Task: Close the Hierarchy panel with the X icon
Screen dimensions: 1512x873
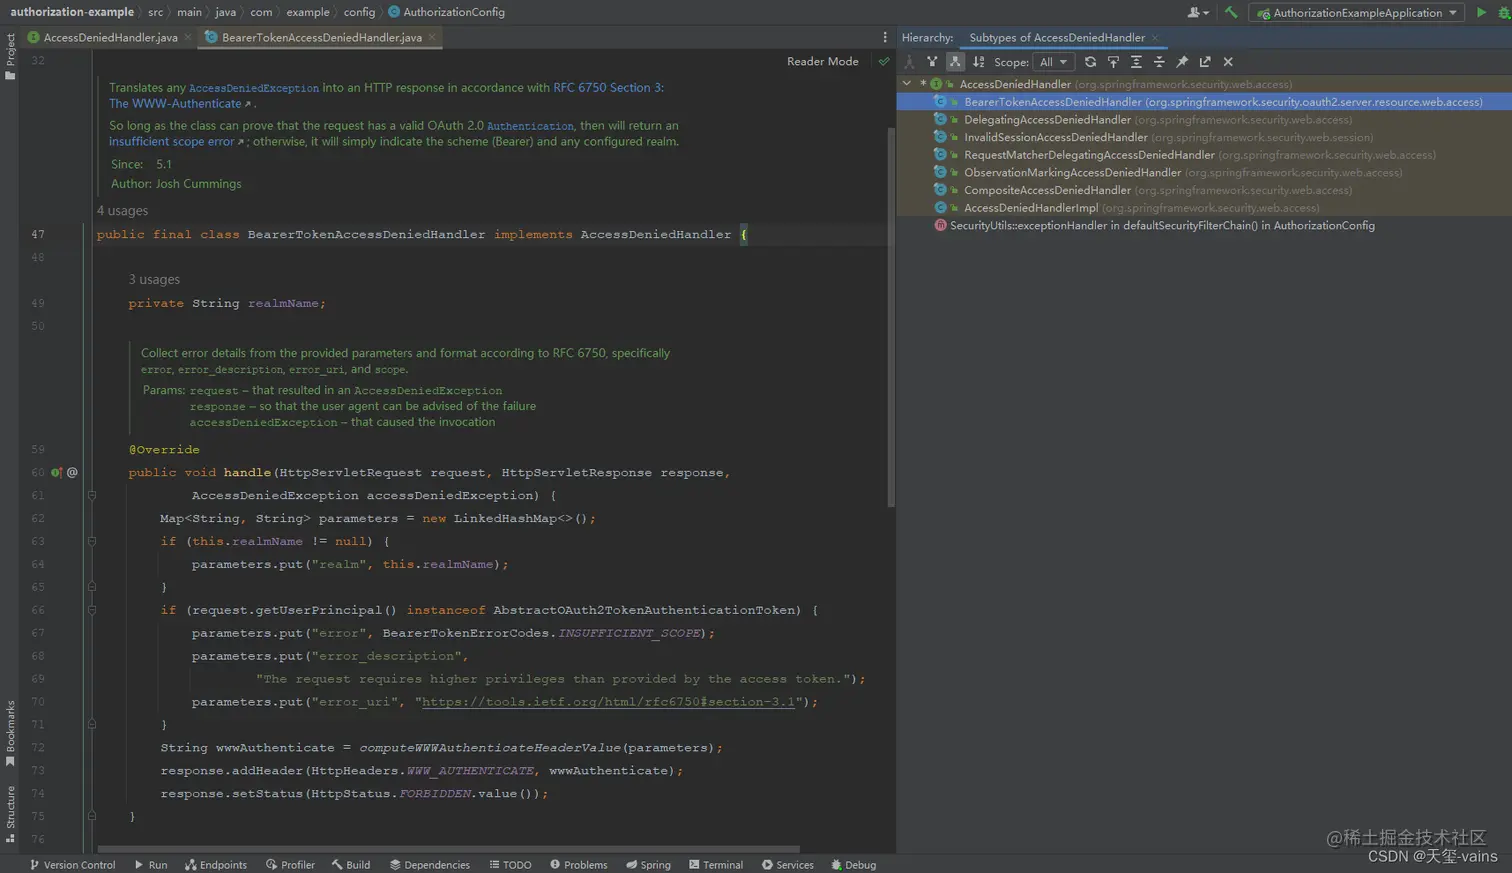Action: click(x=1228, y=62)
